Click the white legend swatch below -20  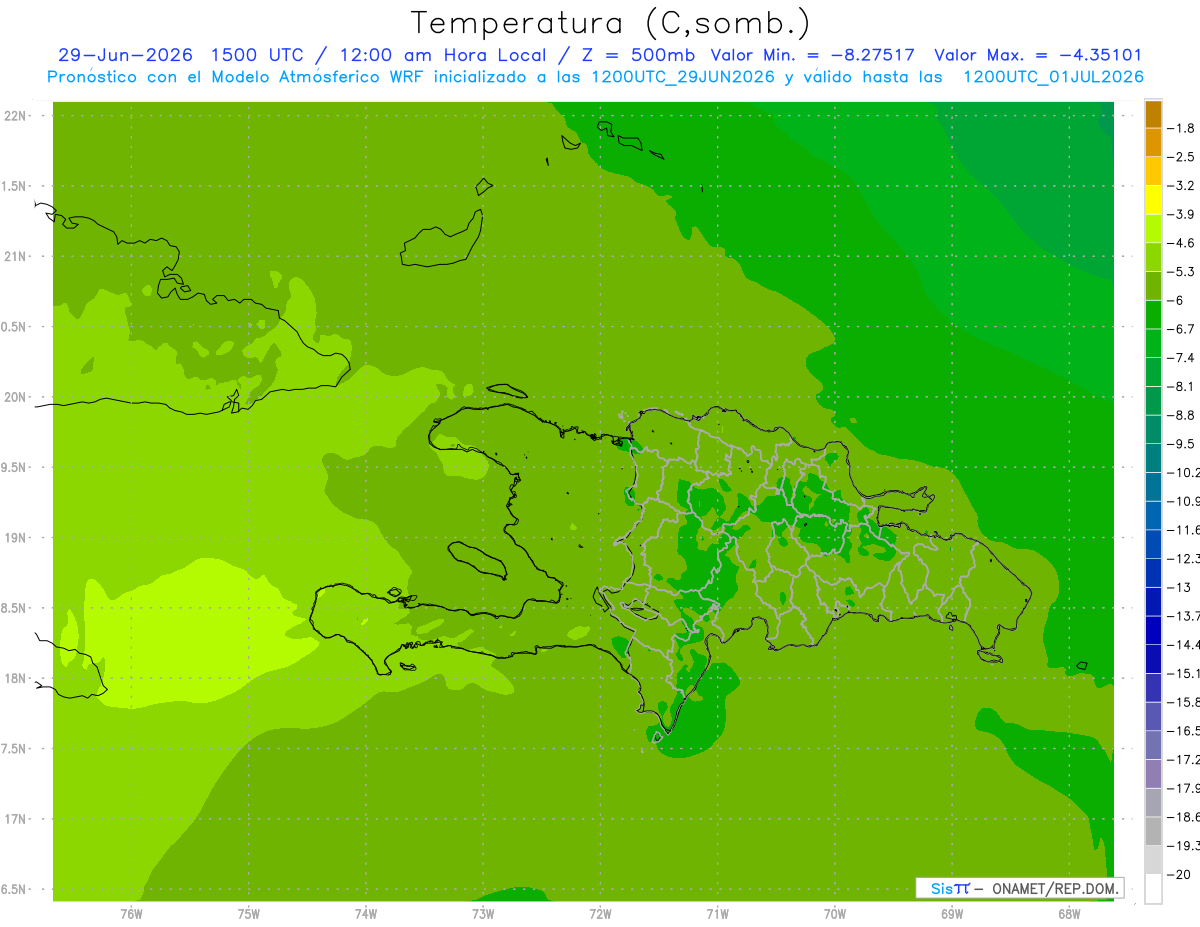pos(1153,888)
